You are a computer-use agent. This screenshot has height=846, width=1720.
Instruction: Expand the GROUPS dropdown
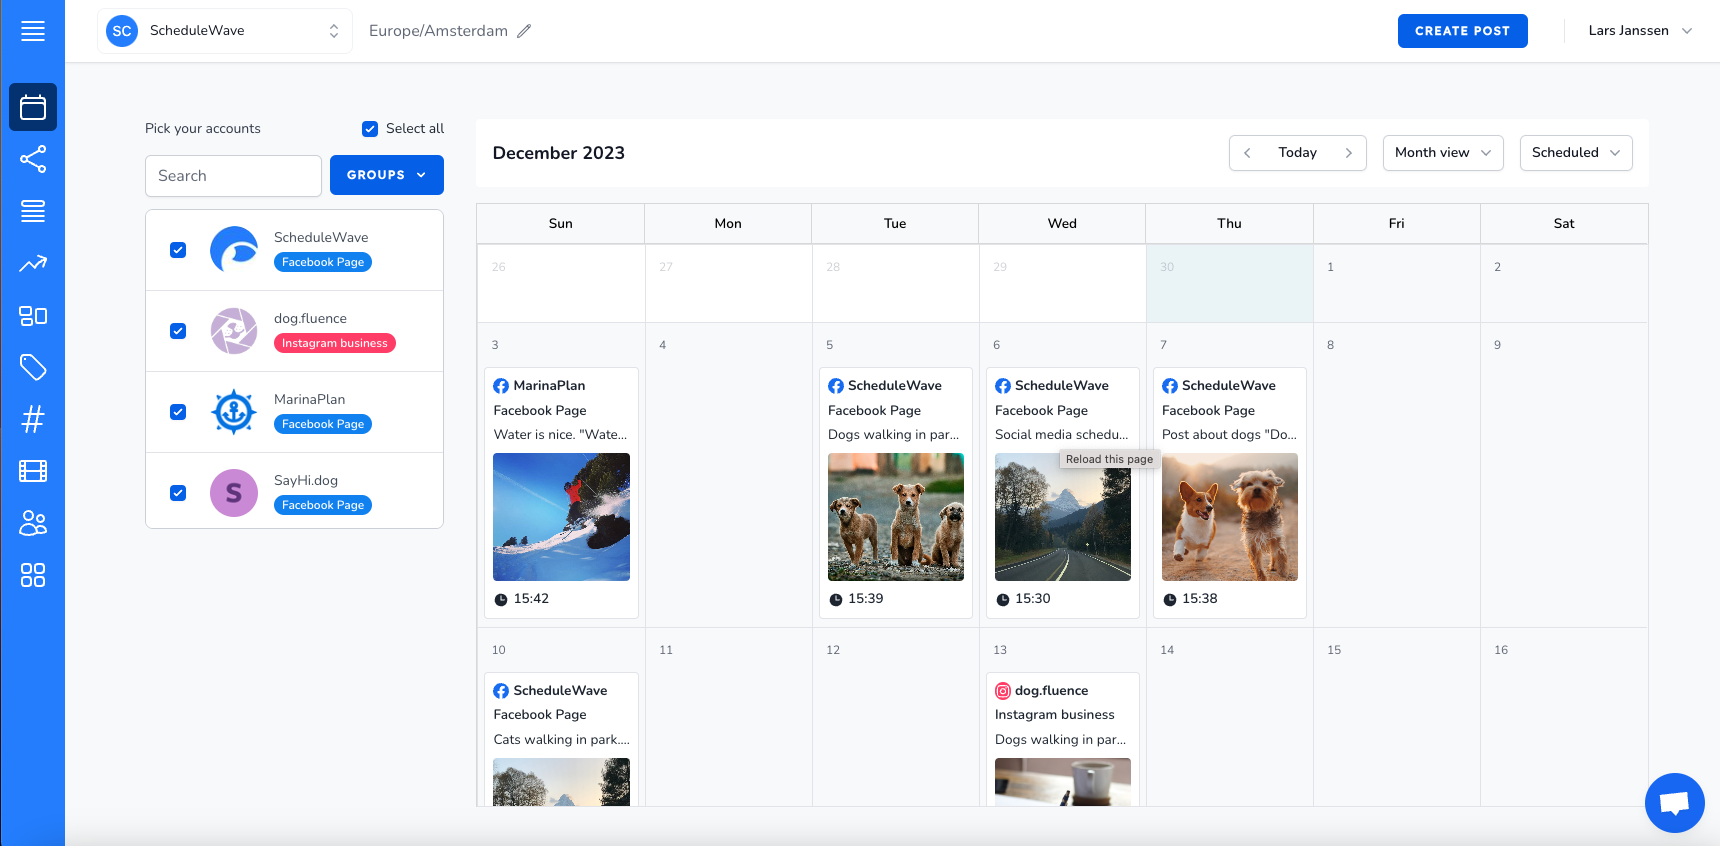click(x=387, y=175)
